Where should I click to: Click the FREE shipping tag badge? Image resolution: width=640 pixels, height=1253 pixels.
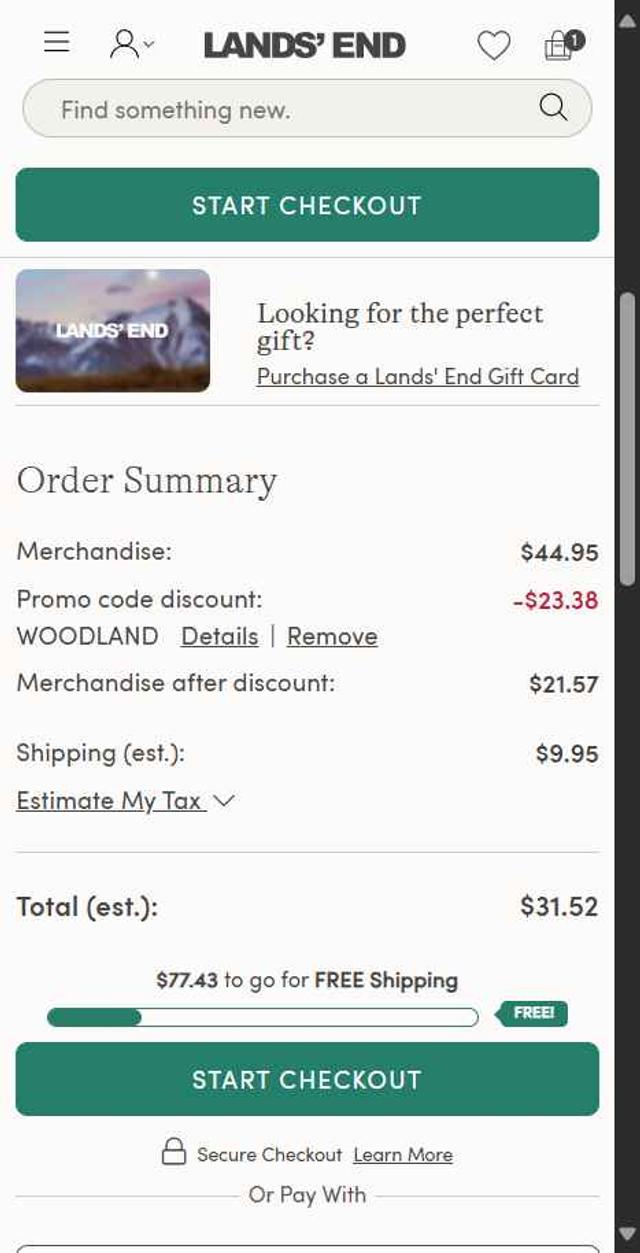[x=533, y=1013]
